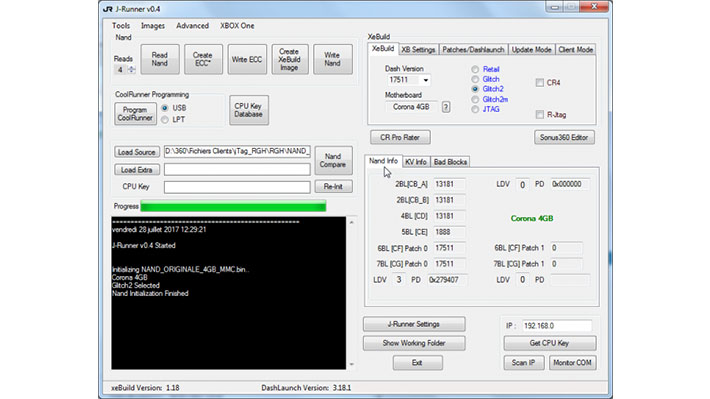Click Program CoolRunner button
Screen dimensions: 710x399
point(135,114)
